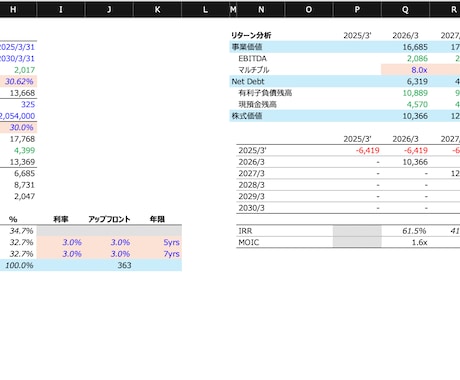Select column J header

pos(109,10)
